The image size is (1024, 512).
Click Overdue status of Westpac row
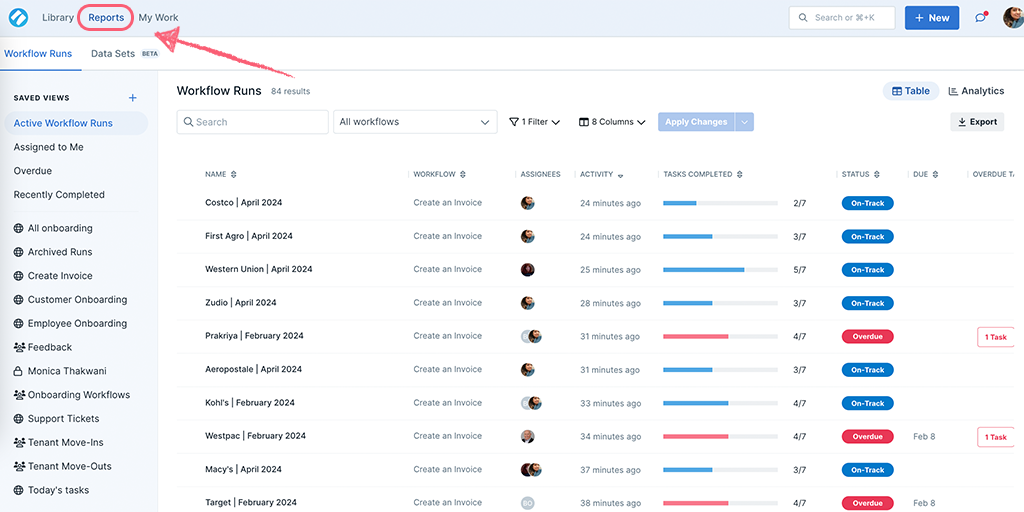point(867,436)
